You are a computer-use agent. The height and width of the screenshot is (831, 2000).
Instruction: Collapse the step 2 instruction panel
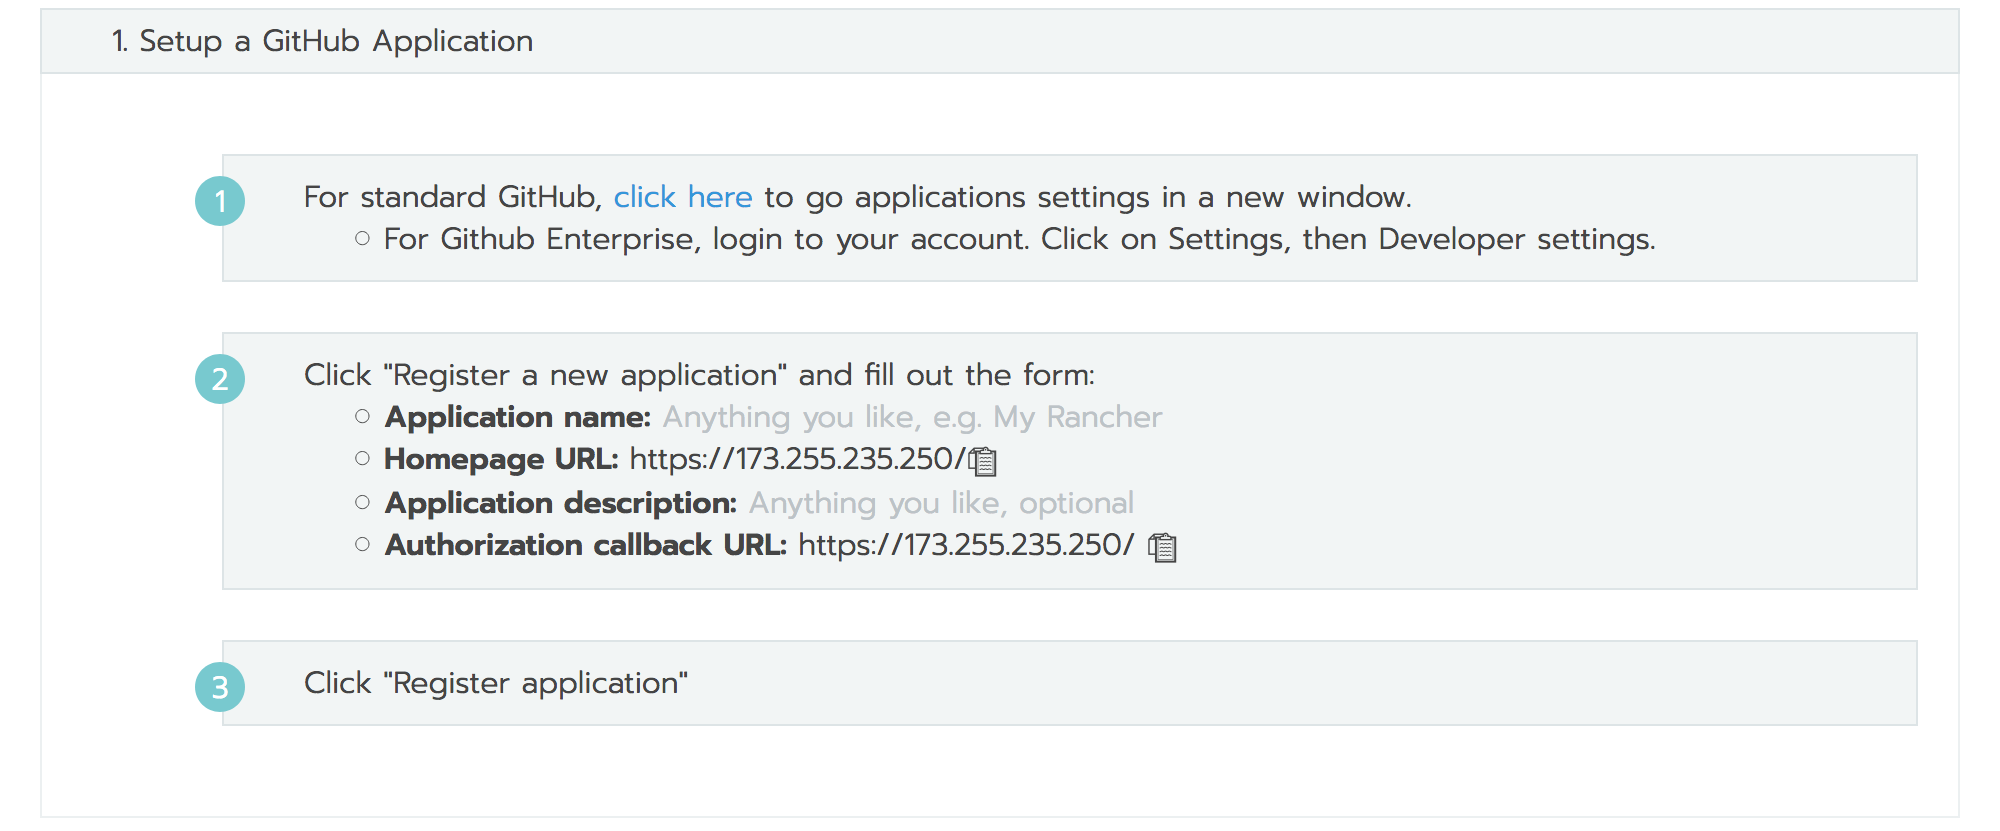(x=1070, y=460)
